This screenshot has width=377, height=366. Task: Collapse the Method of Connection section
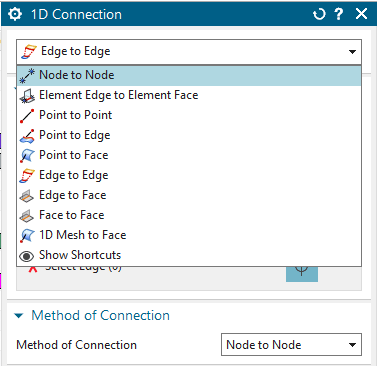pyautogui.click(x=19, y=315)
